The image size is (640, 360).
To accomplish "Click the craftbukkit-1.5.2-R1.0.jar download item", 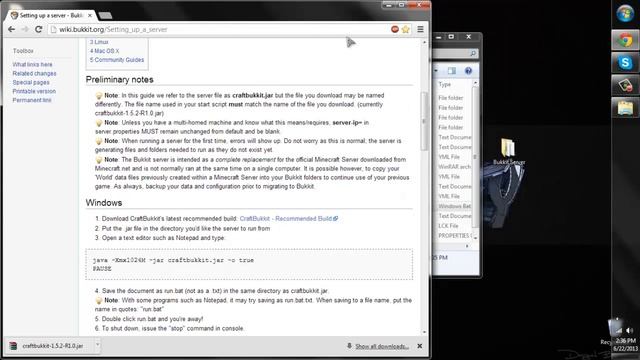I will click(x=48, y=346).
